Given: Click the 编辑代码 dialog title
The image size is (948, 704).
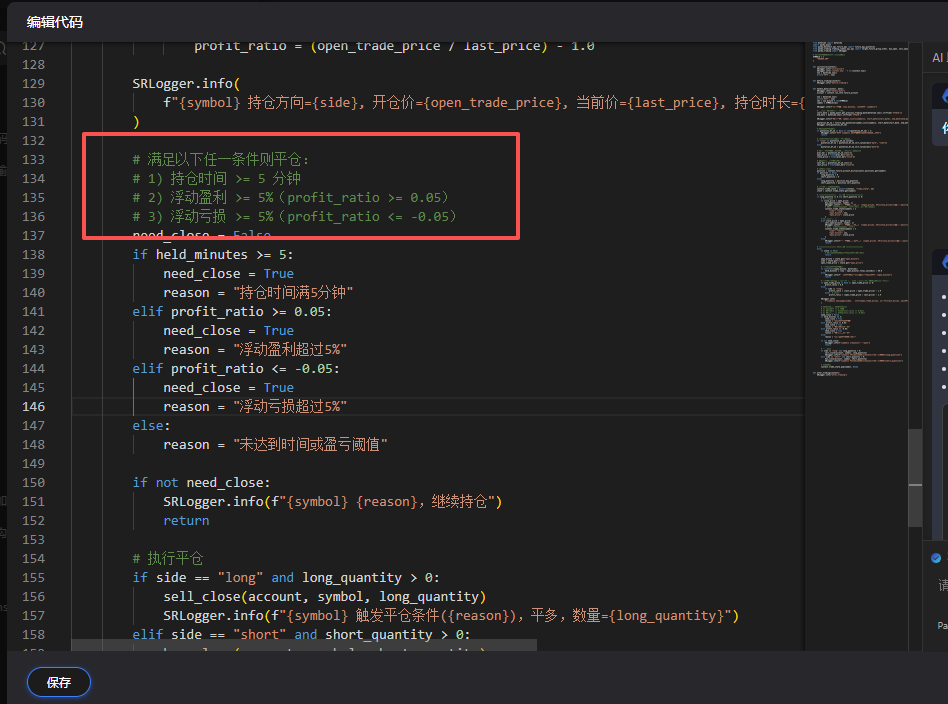Looking at the screenshot, I should pyautogui.click(x=54, y=22).
